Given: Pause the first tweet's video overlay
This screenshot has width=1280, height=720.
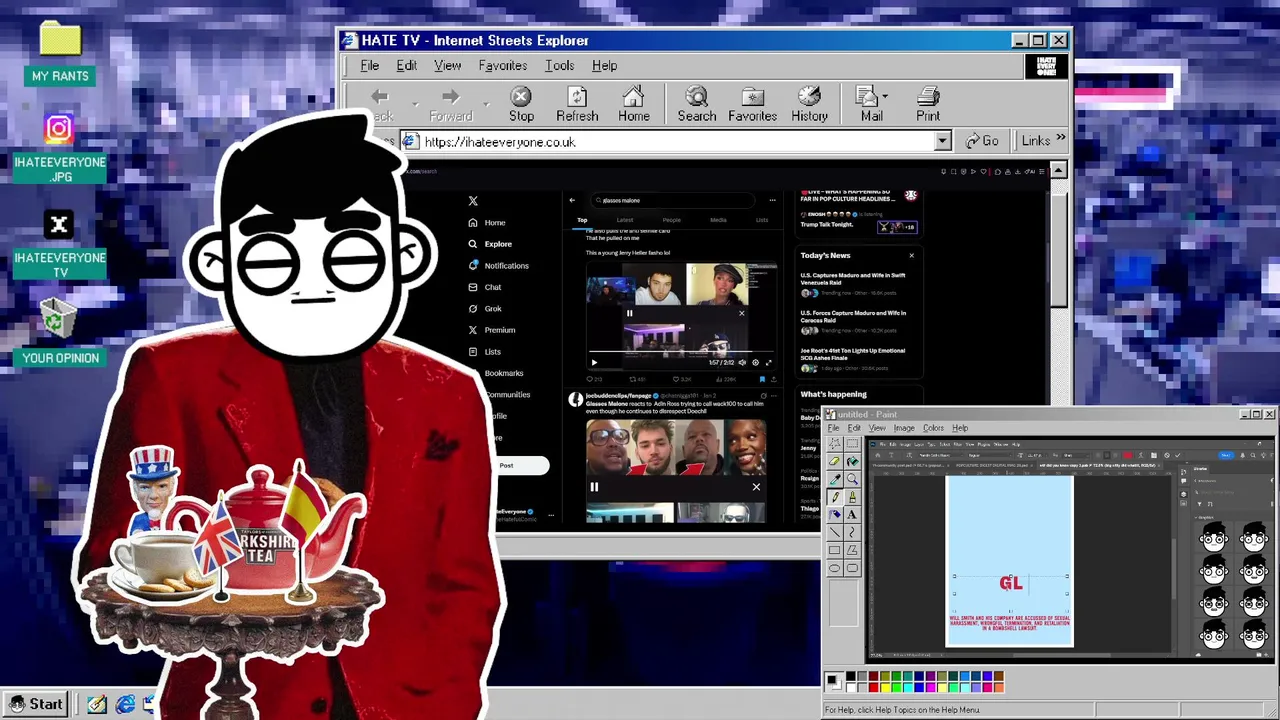Looking at the screenshot, I should (629, 313).
